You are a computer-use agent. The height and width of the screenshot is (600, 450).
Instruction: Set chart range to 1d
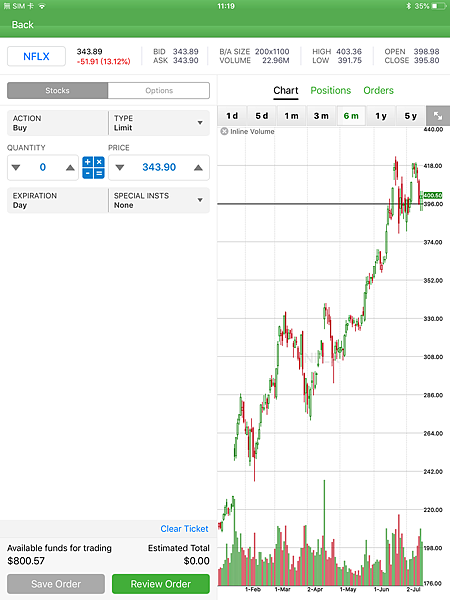click(232, 116)
